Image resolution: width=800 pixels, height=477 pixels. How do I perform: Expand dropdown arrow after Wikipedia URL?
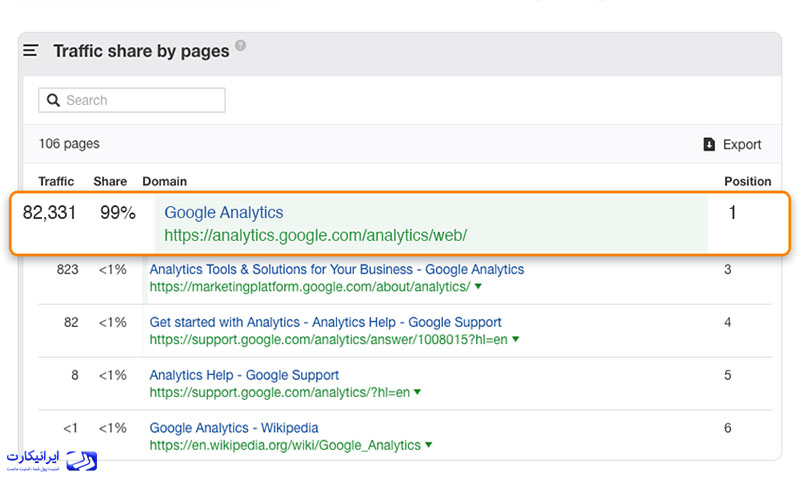429,445
